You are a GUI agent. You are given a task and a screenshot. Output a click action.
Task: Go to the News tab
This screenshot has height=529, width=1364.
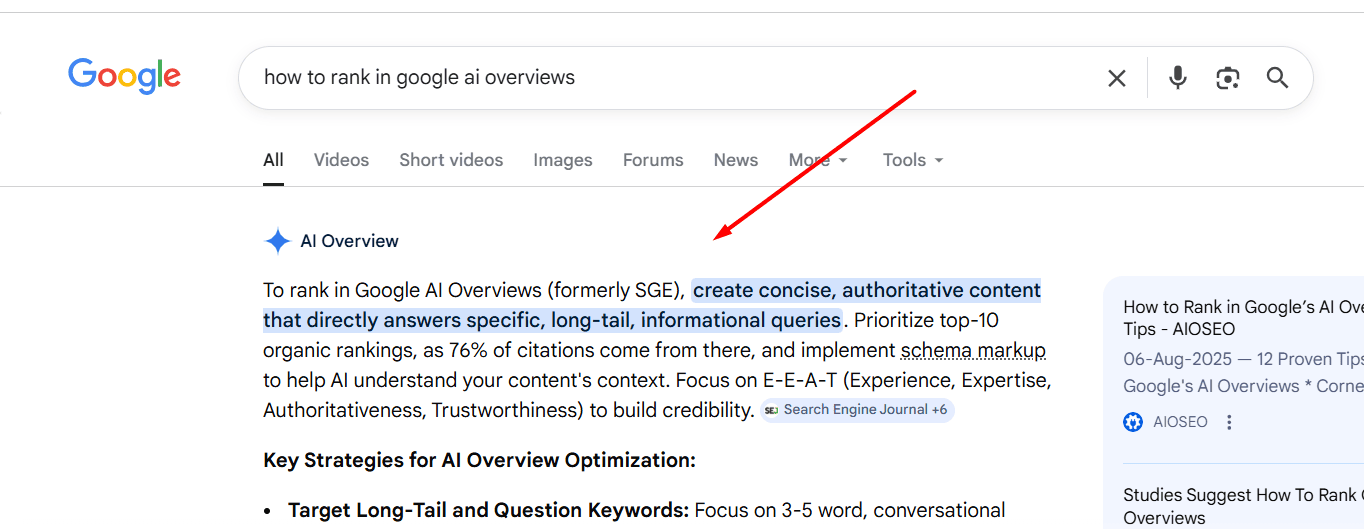(x=736, y=160)
